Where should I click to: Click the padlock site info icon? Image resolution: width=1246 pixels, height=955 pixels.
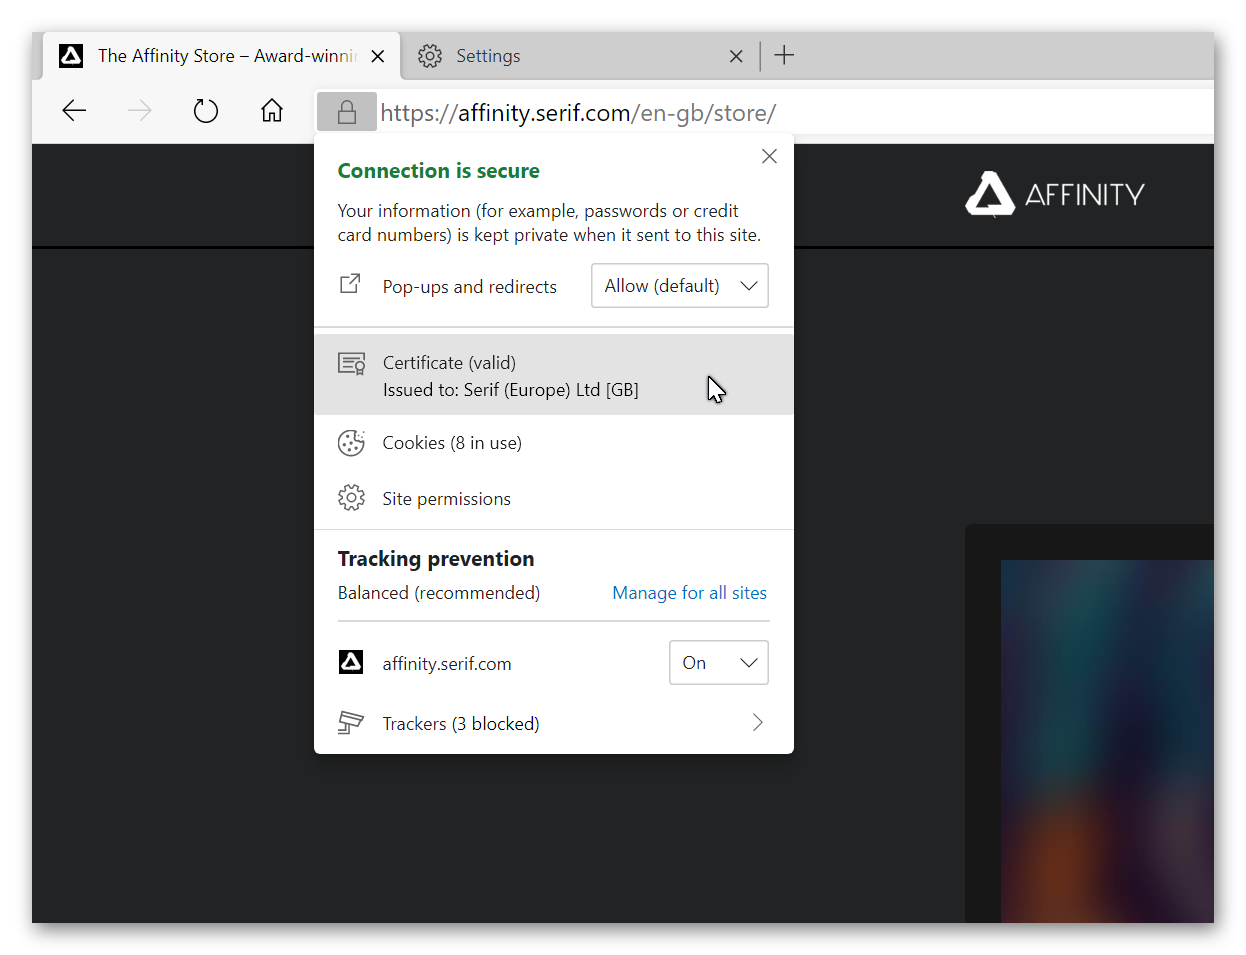347,112
